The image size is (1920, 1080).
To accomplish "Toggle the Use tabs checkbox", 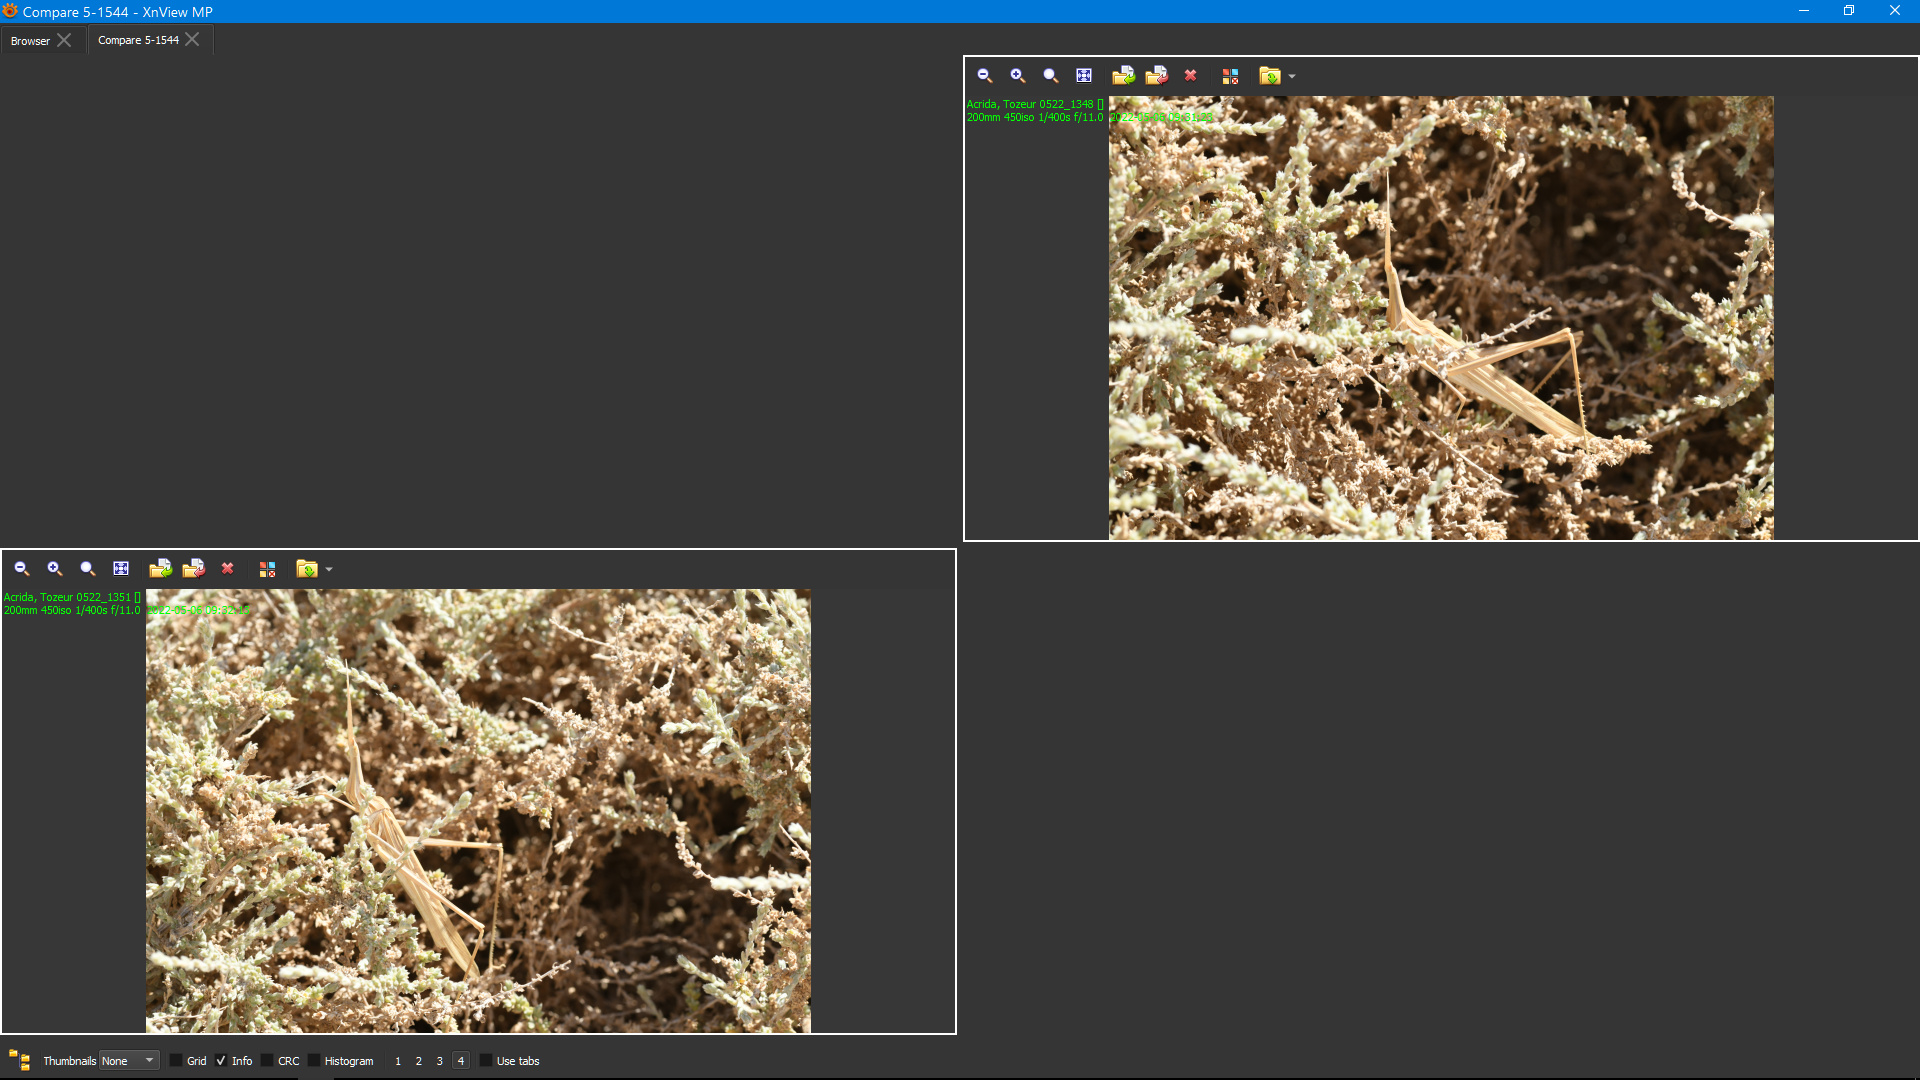I will [x=486, y=1061].
